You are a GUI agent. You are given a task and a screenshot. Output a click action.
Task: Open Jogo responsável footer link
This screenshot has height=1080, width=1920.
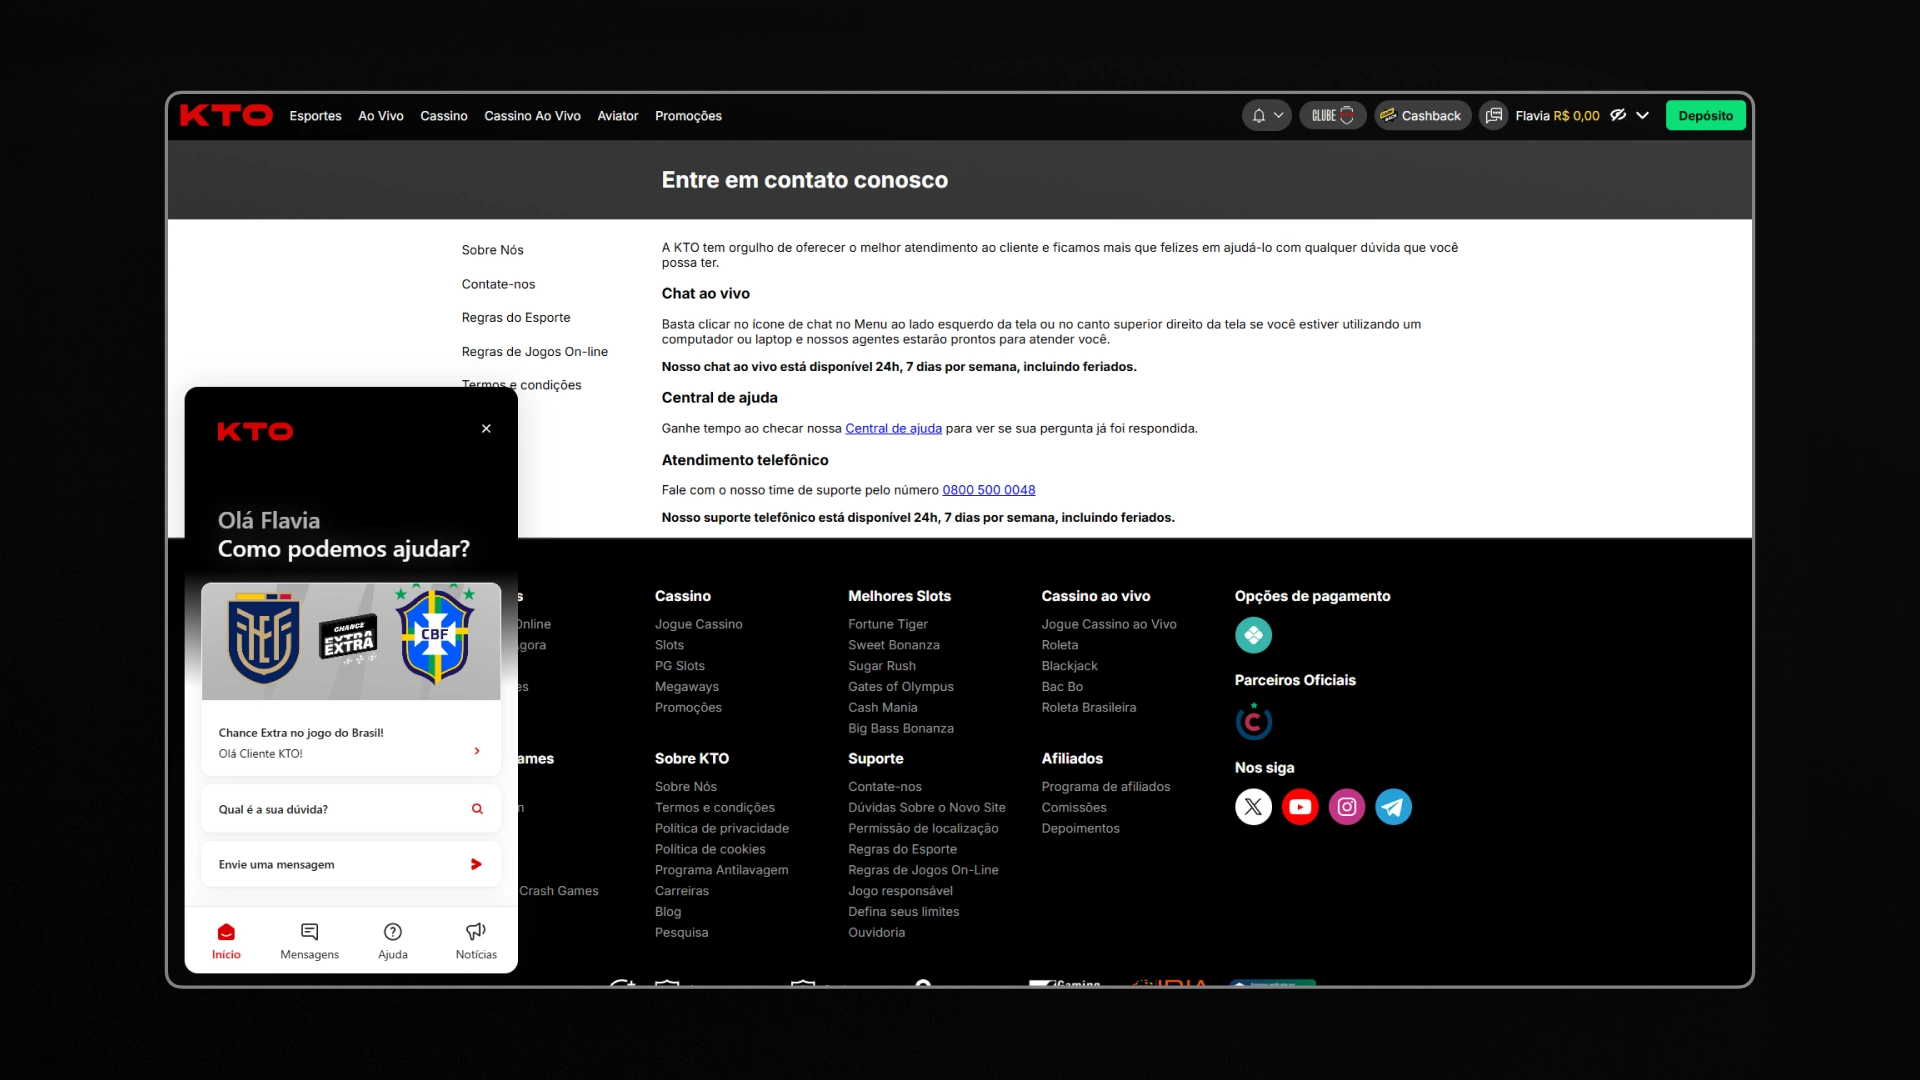coord(900,891)
